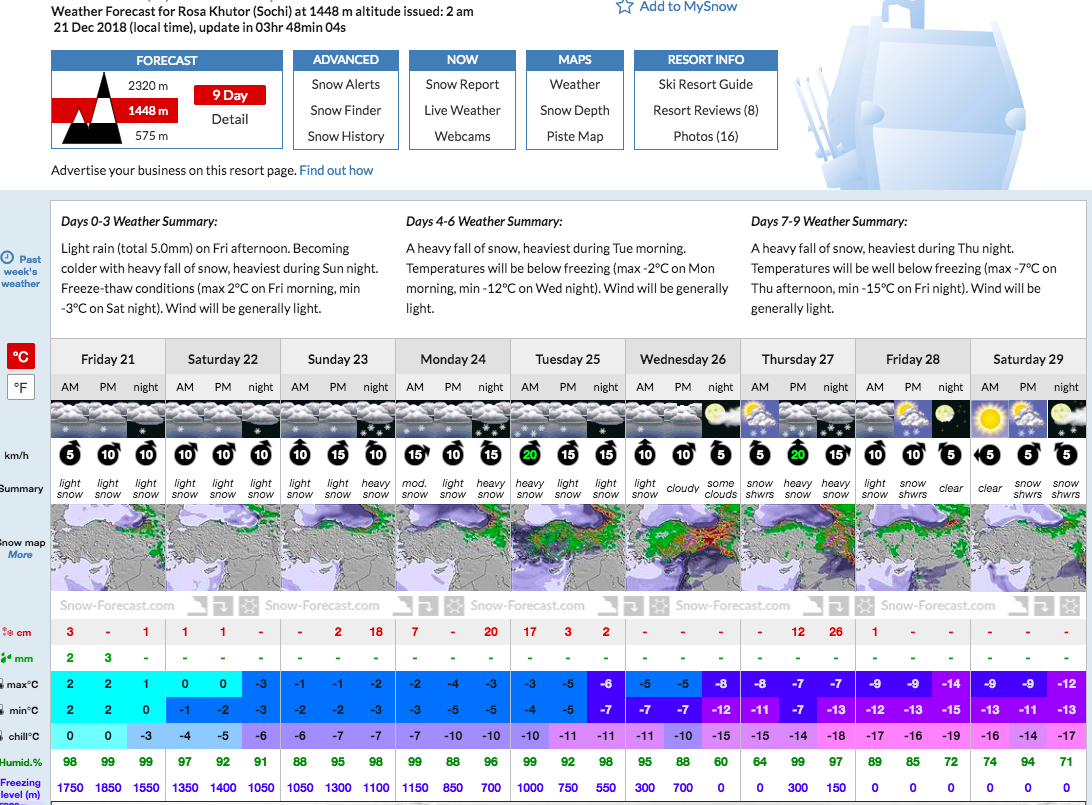Open the Thursday 27 snow map thumbnail
The image size is (1092, 805).
tap(798, 547)
